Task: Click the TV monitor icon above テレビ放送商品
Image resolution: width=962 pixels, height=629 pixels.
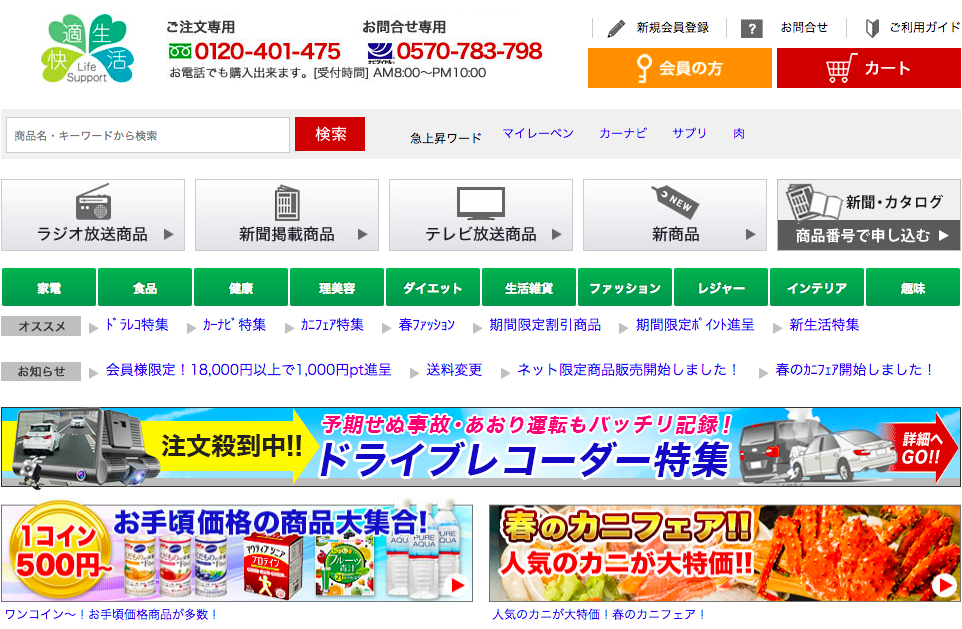Action: (x=480, y=203)
